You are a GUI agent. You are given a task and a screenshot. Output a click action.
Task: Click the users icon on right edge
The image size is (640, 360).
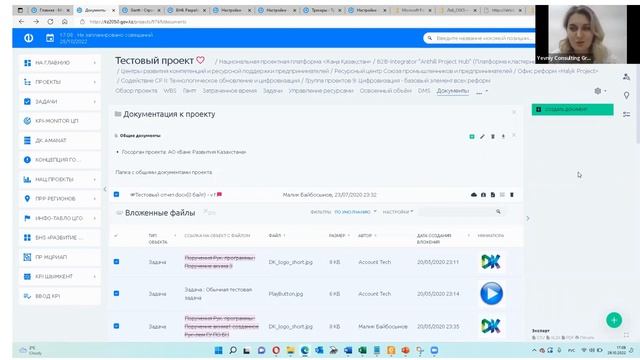[627, 77]
